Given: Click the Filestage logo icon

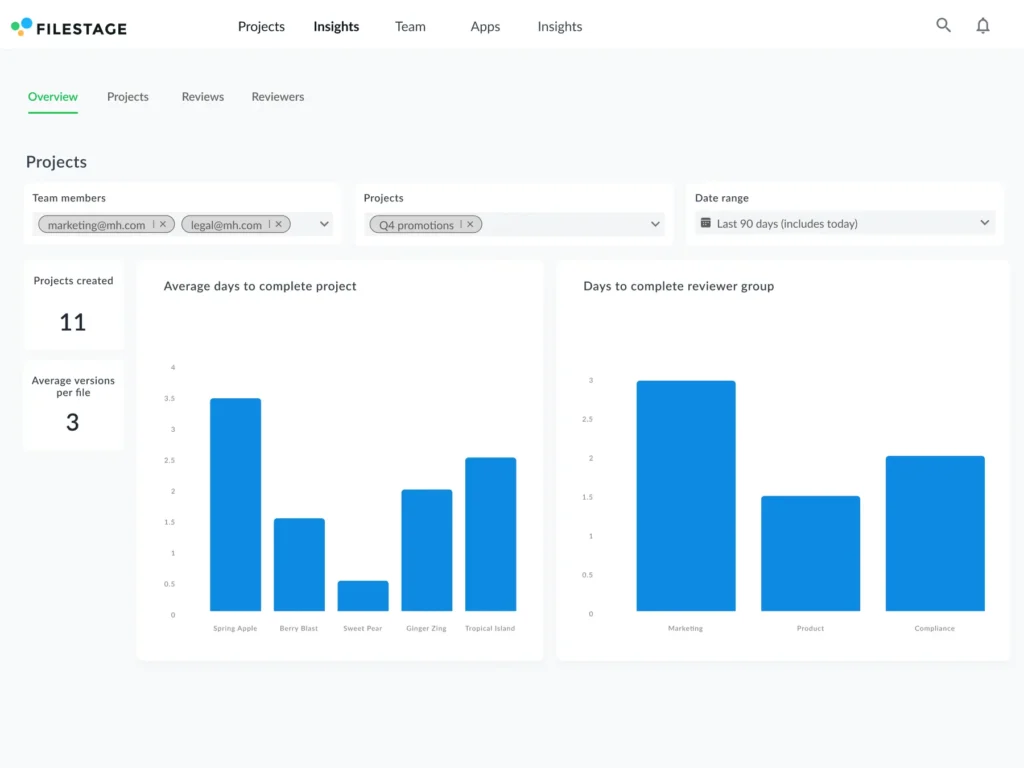Looking at the screenshot, I should point(19,26).
